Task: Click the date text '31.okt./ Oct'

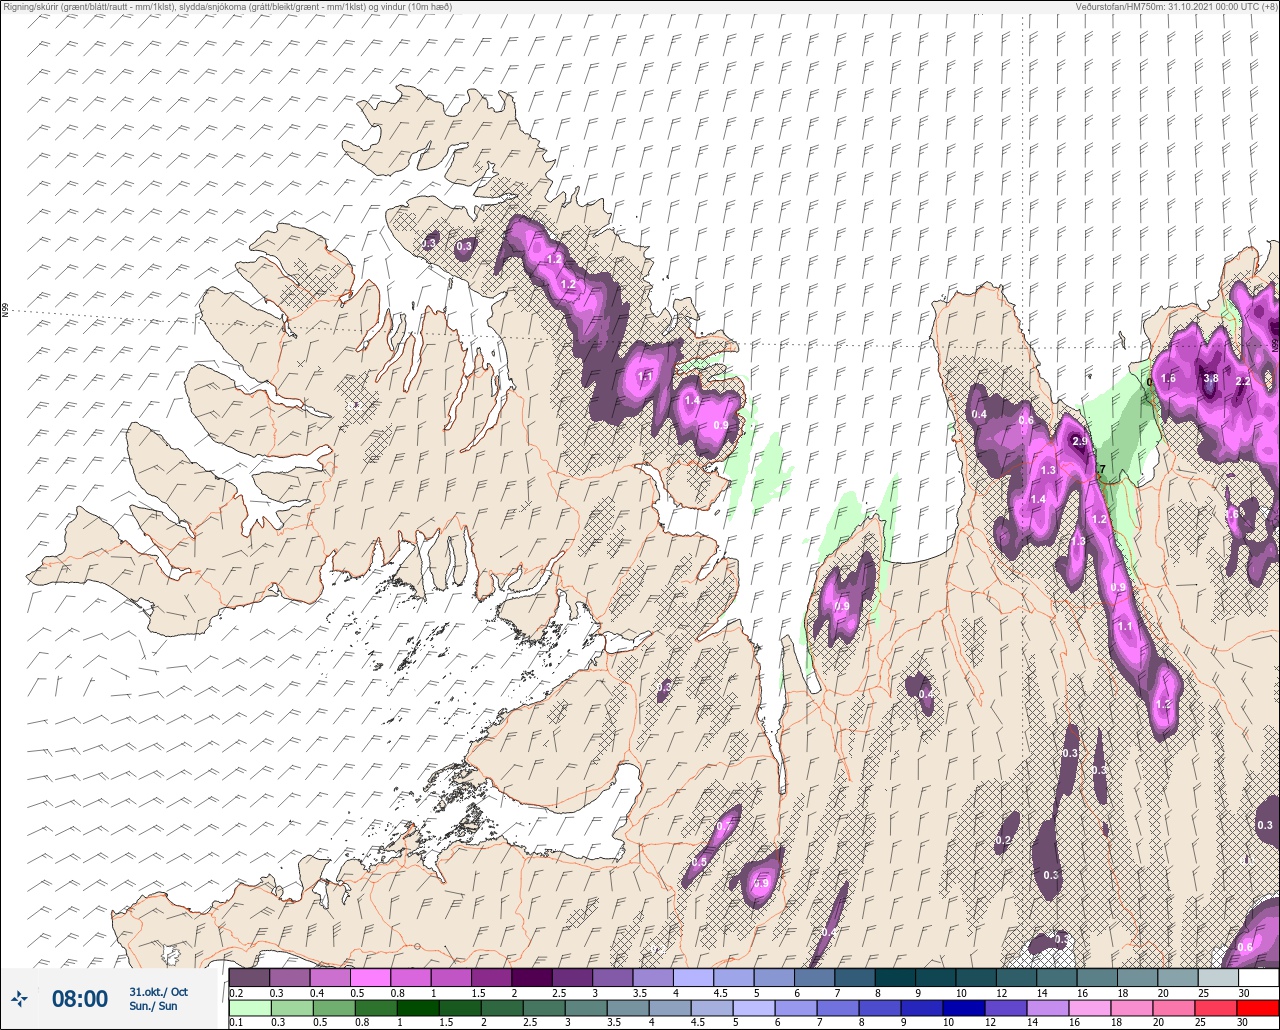Action: (158, 992)
